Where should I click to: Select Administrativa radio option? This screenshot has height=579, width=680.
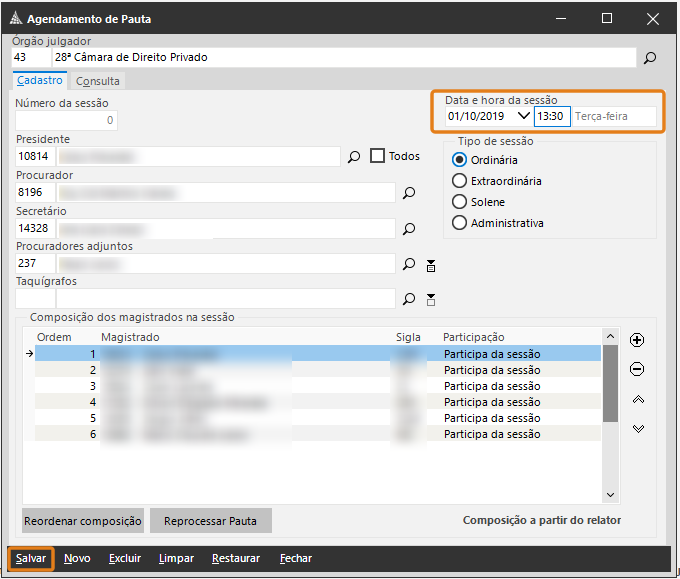tap(460, 223)
